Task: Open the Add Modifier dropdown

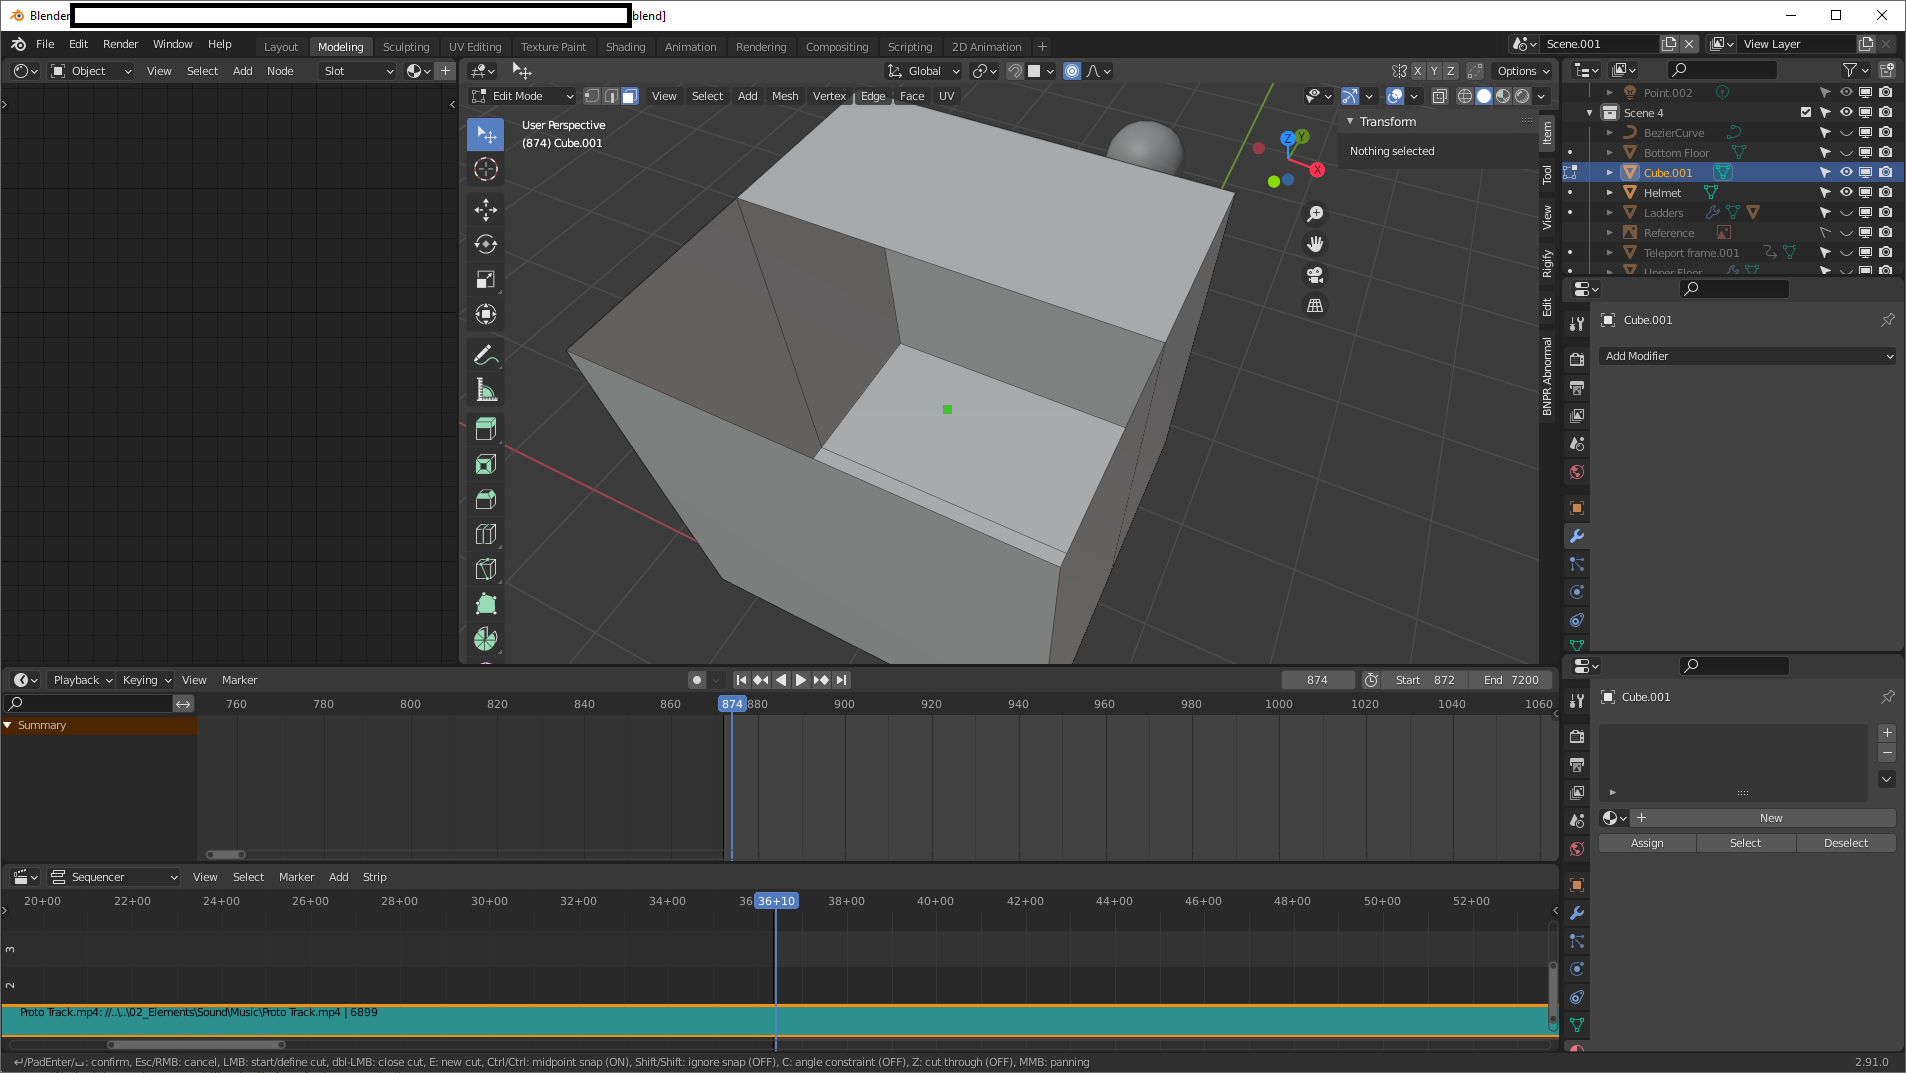Action: (x=1747, y=356)
